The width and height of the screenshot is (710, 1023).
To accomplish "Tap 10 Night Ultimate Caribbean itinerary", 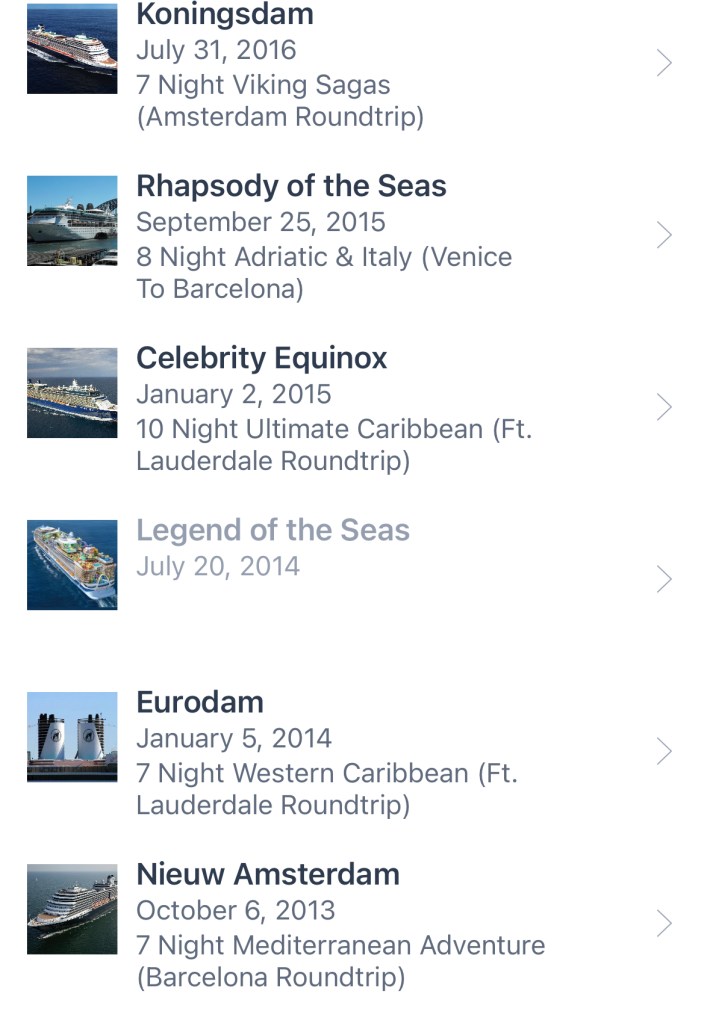I will (333, 429).
